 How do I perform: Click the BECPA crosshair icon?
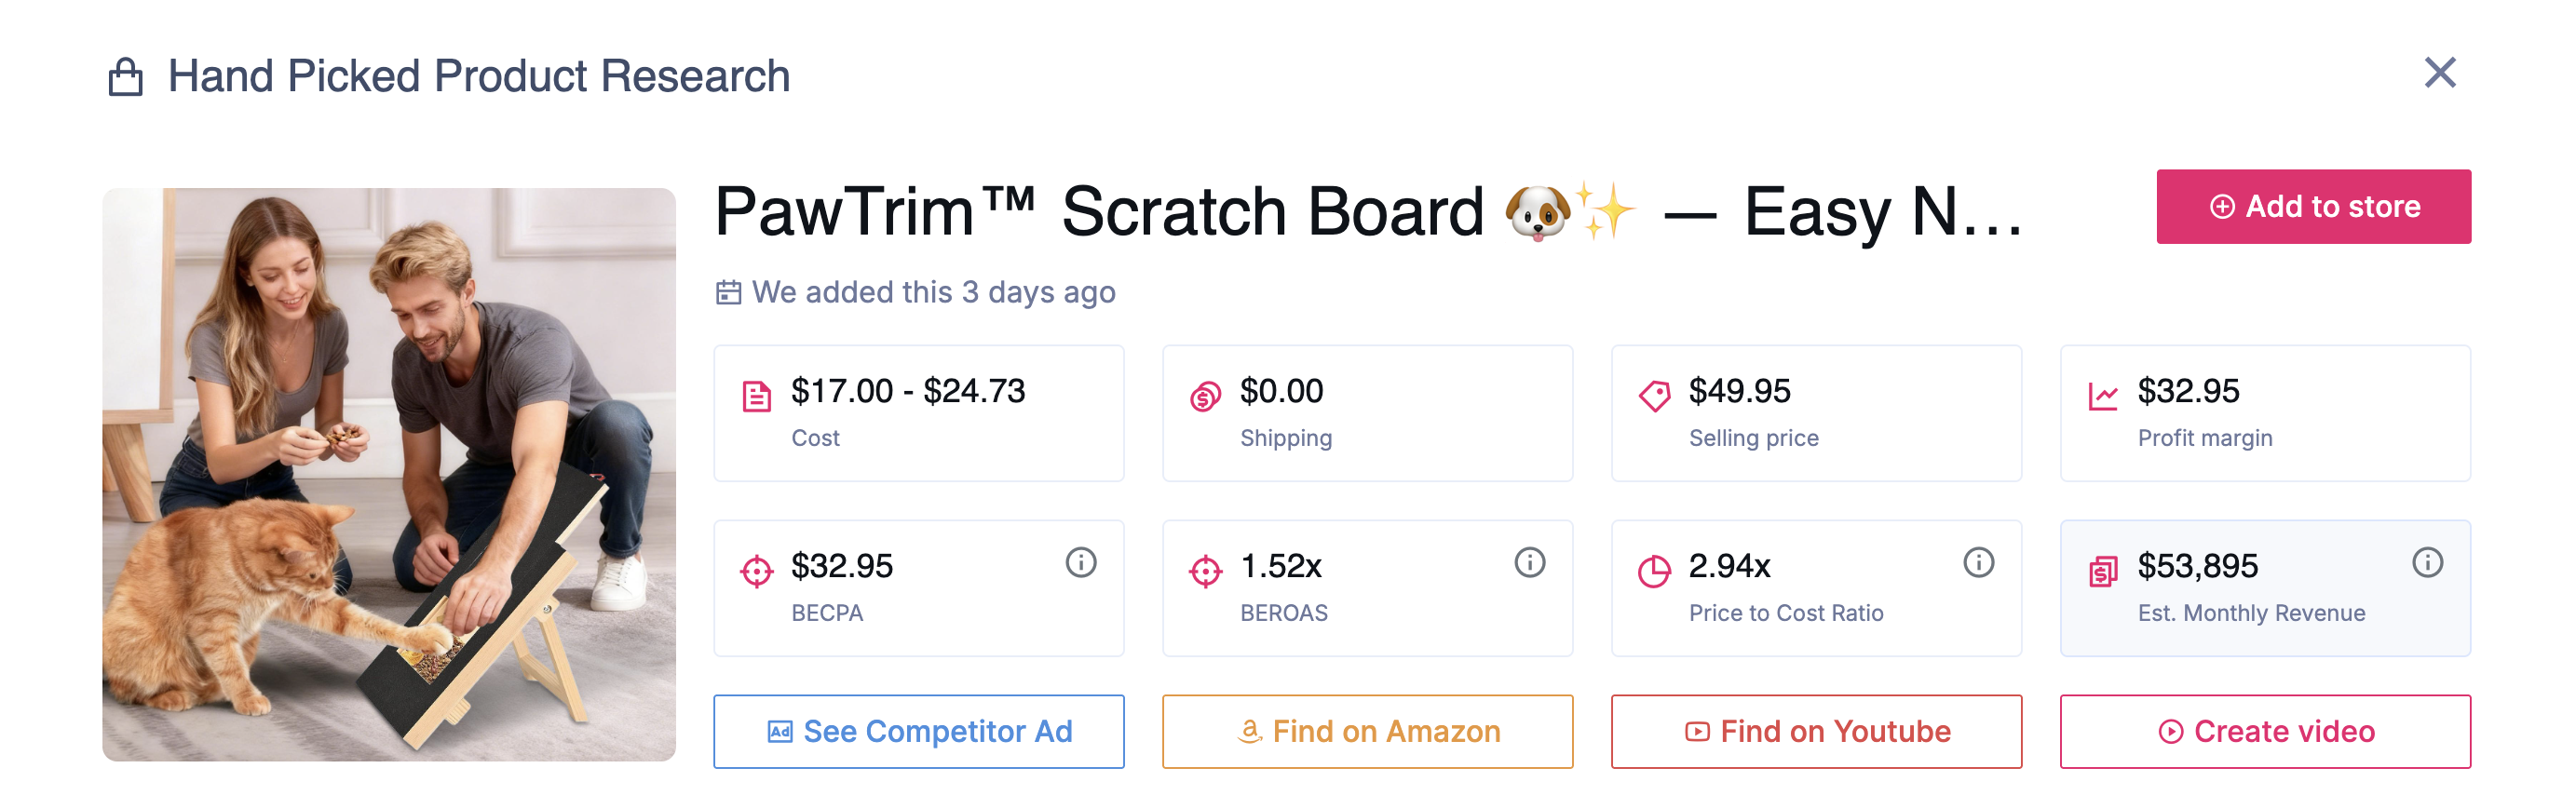pyautogui.click(x=757, y=571)
